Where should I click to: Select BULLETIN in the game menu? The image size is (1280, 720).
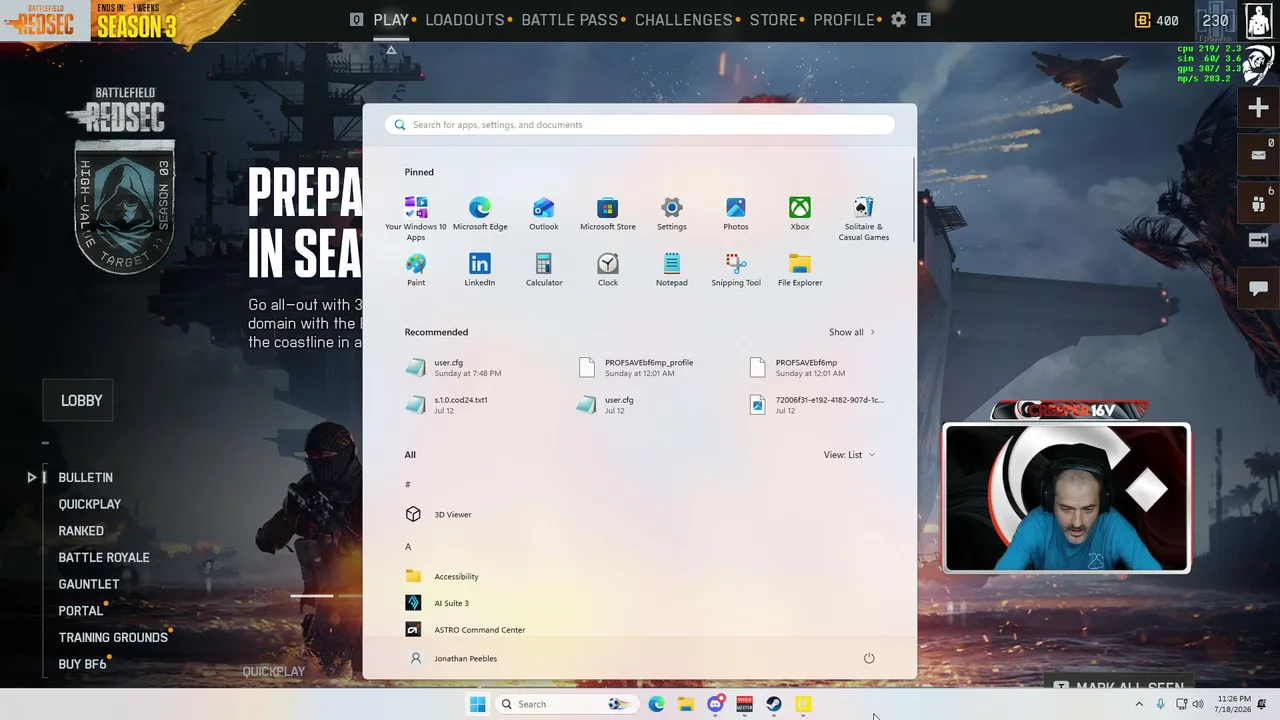click(x=85, y=477)
